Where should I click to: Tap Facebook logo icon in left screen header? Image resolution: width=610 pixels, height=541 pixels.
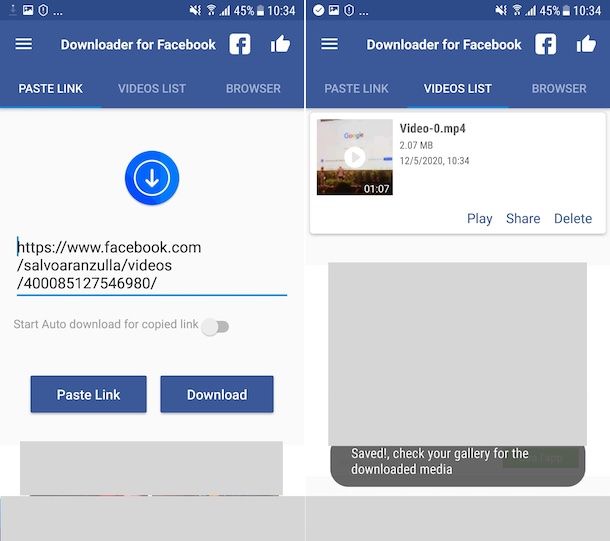[240, 44]
